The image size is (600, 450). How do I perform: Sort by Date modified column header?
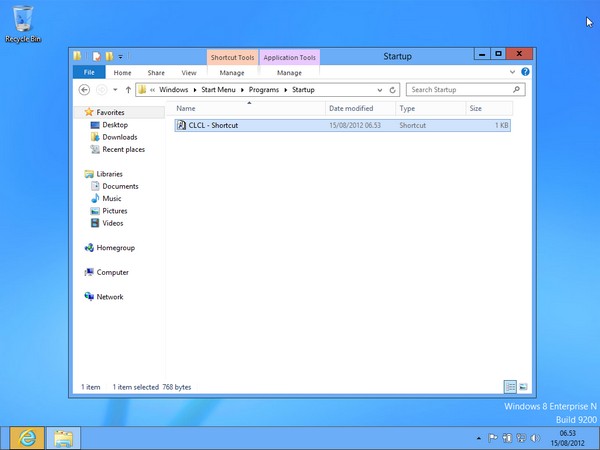click(x=360, y=108)
